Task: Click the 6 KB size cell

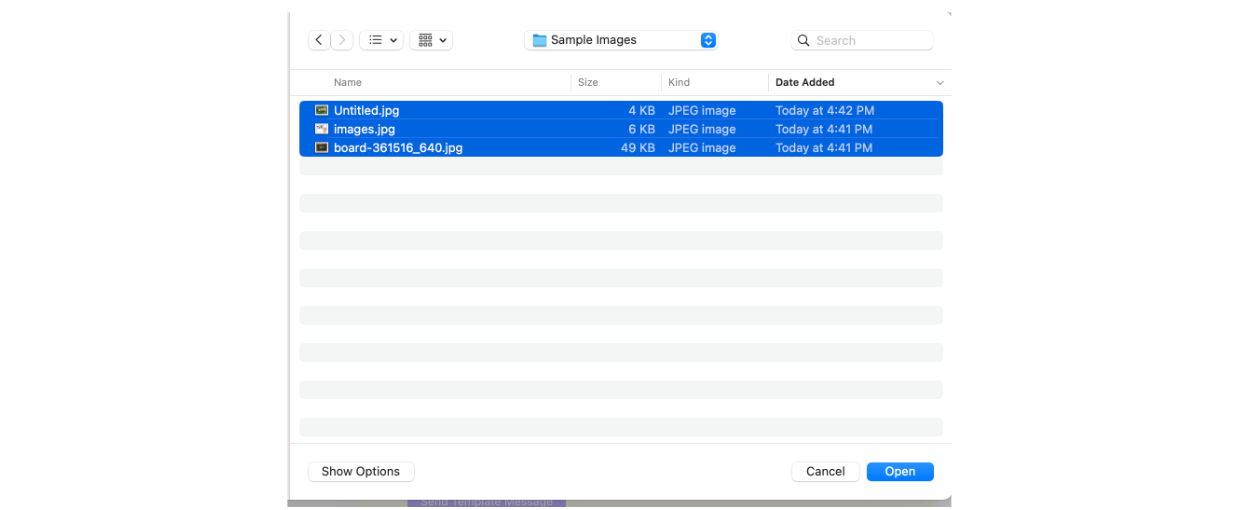Action: (641, 129)
